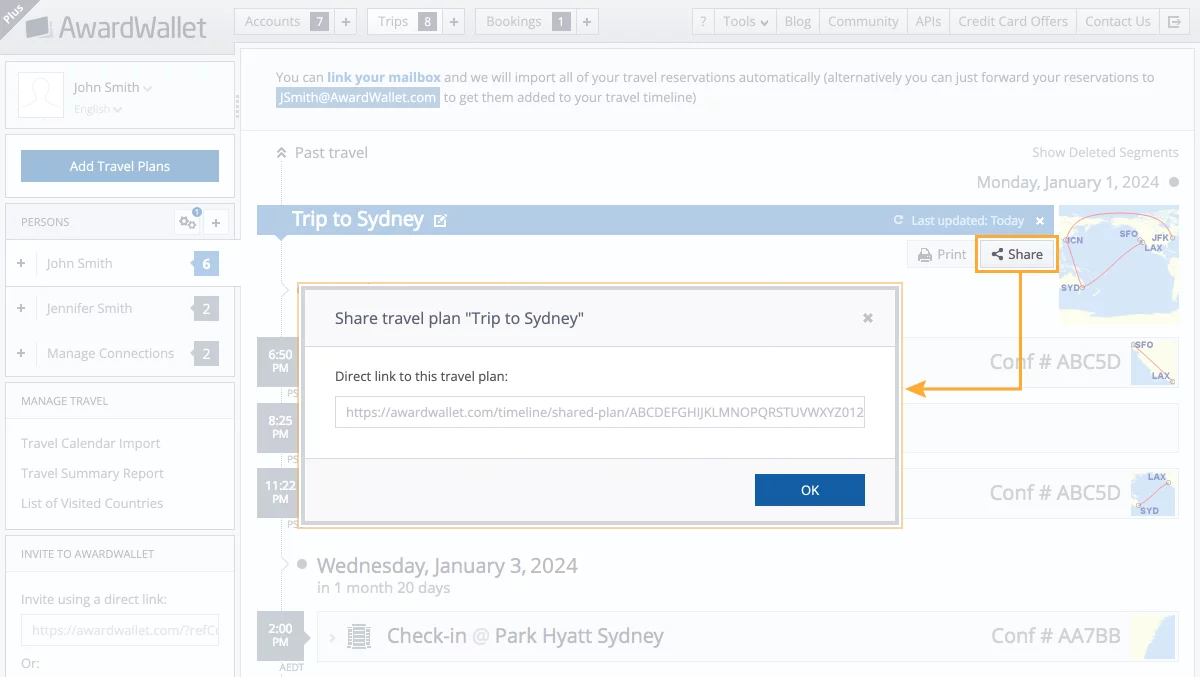Open the Community menu item
The height and width of the screenshot is (677, 1200).
click(x=863, y=21)
